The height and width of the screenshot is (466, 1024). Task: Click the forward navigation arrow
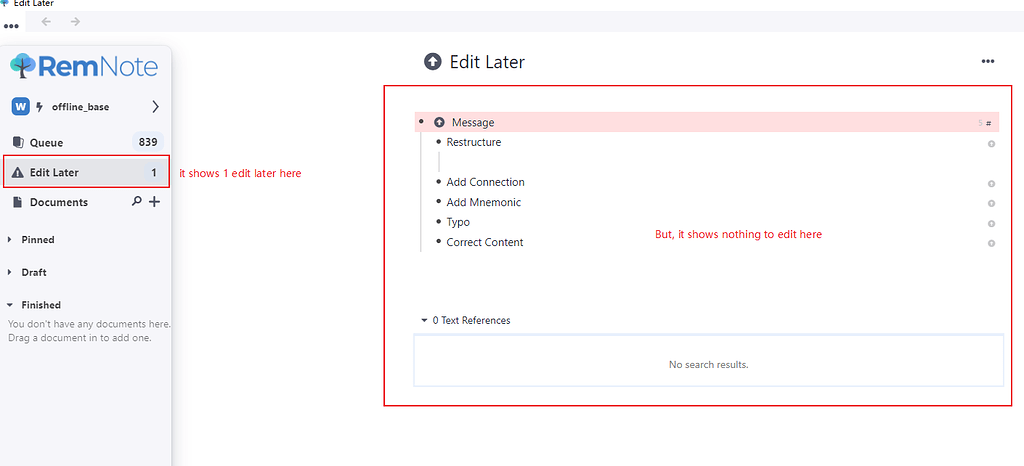tap(76, 22)
